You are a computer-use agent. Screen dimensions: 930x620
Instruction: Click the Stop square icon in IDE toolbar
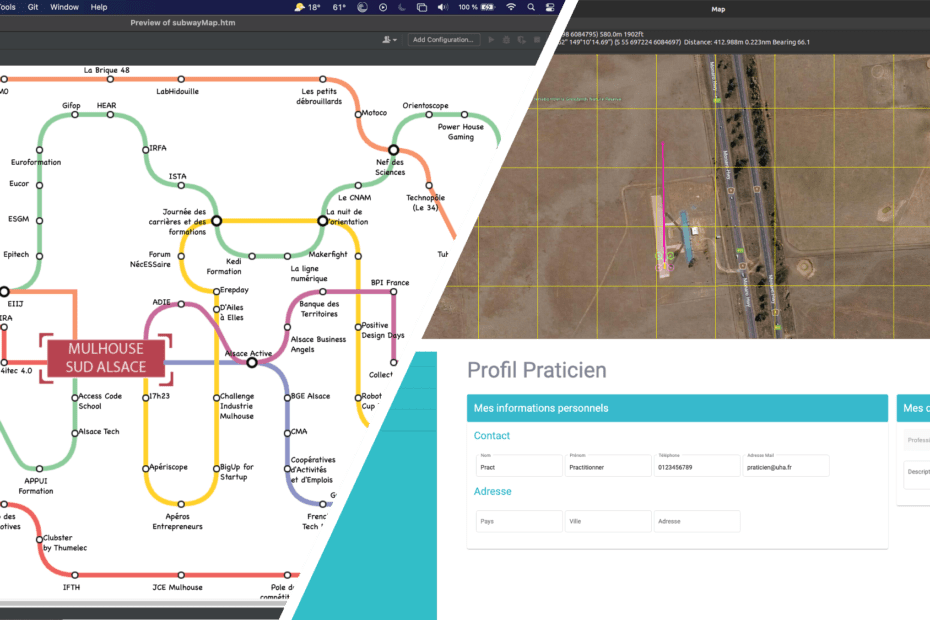point(537,40)
